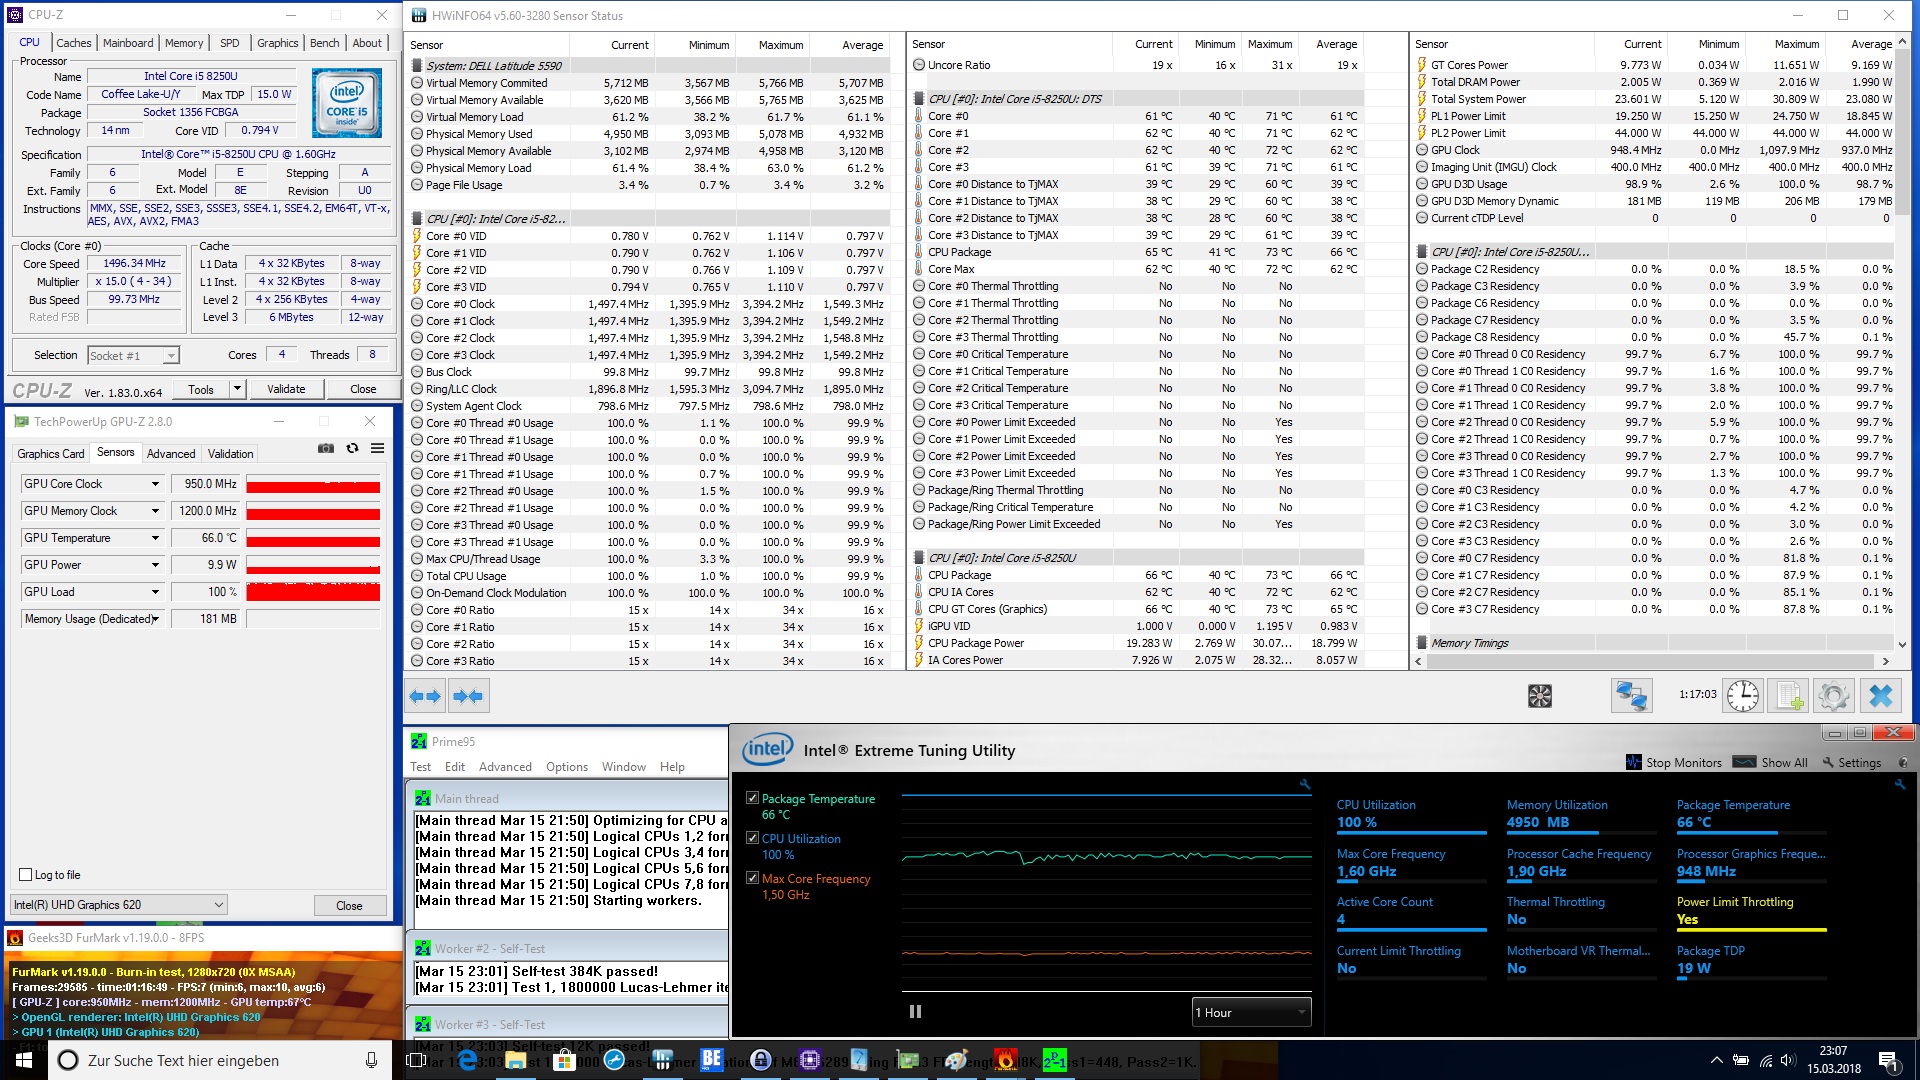The image size is (1920, 1080).
Task: Open HWiNFO sensor settings gear icon
Action: [1834, 695]
